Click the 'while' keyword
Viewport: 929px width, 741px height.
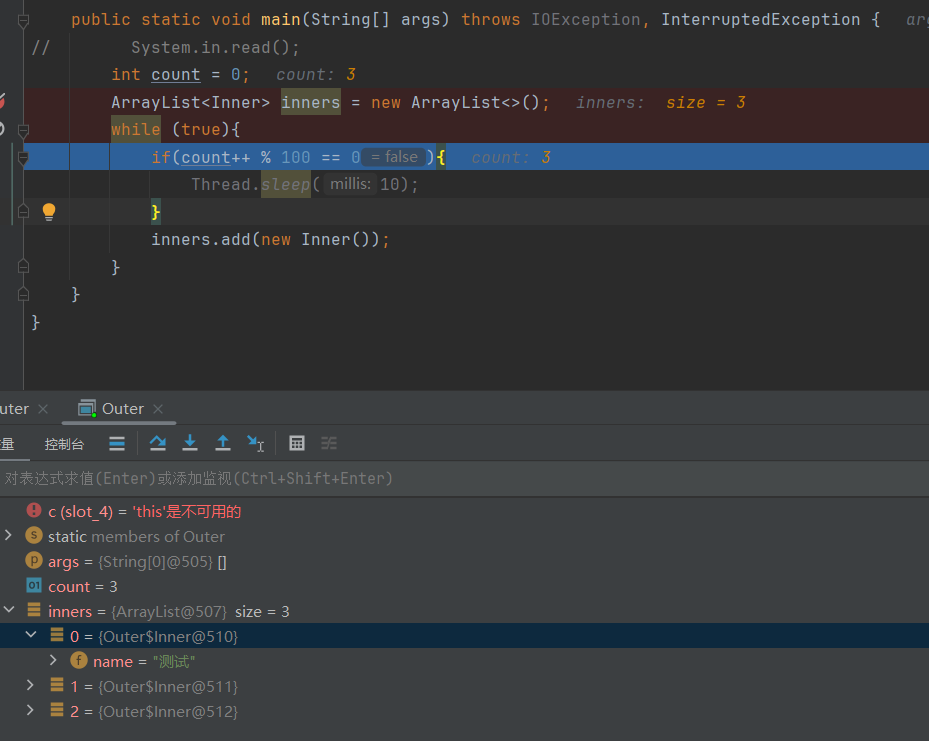[x=136, y=130]
